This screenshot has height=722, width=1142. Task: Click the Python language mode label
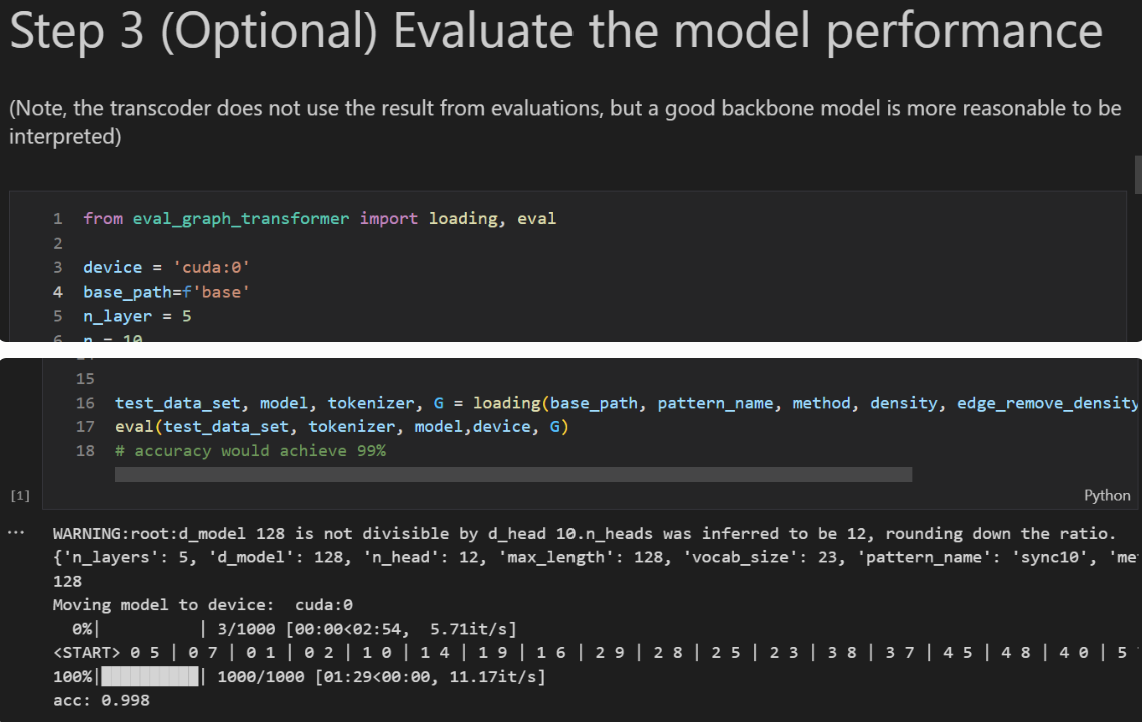click(1107, 496)
